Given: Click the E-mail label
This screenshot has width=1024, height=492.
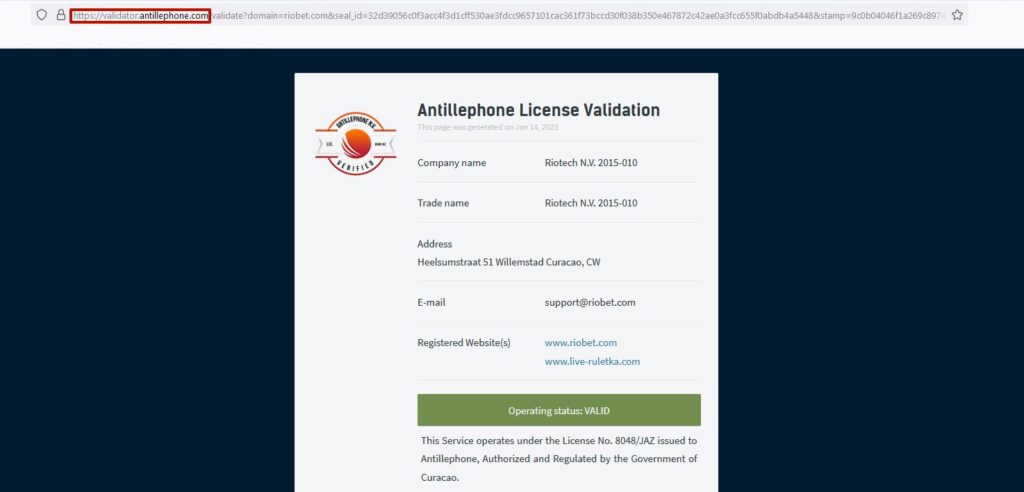Looking at the screenshot, I should coord(432,303).
